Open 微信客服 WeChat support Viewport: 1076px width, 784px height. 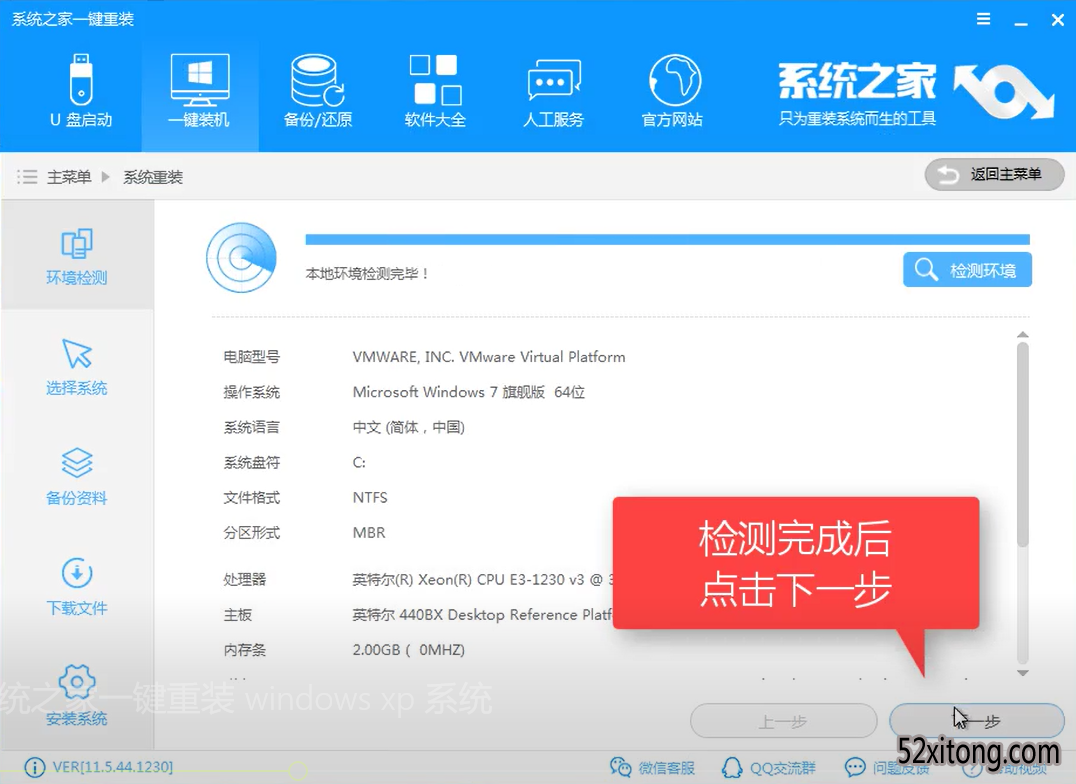point(653,768)
